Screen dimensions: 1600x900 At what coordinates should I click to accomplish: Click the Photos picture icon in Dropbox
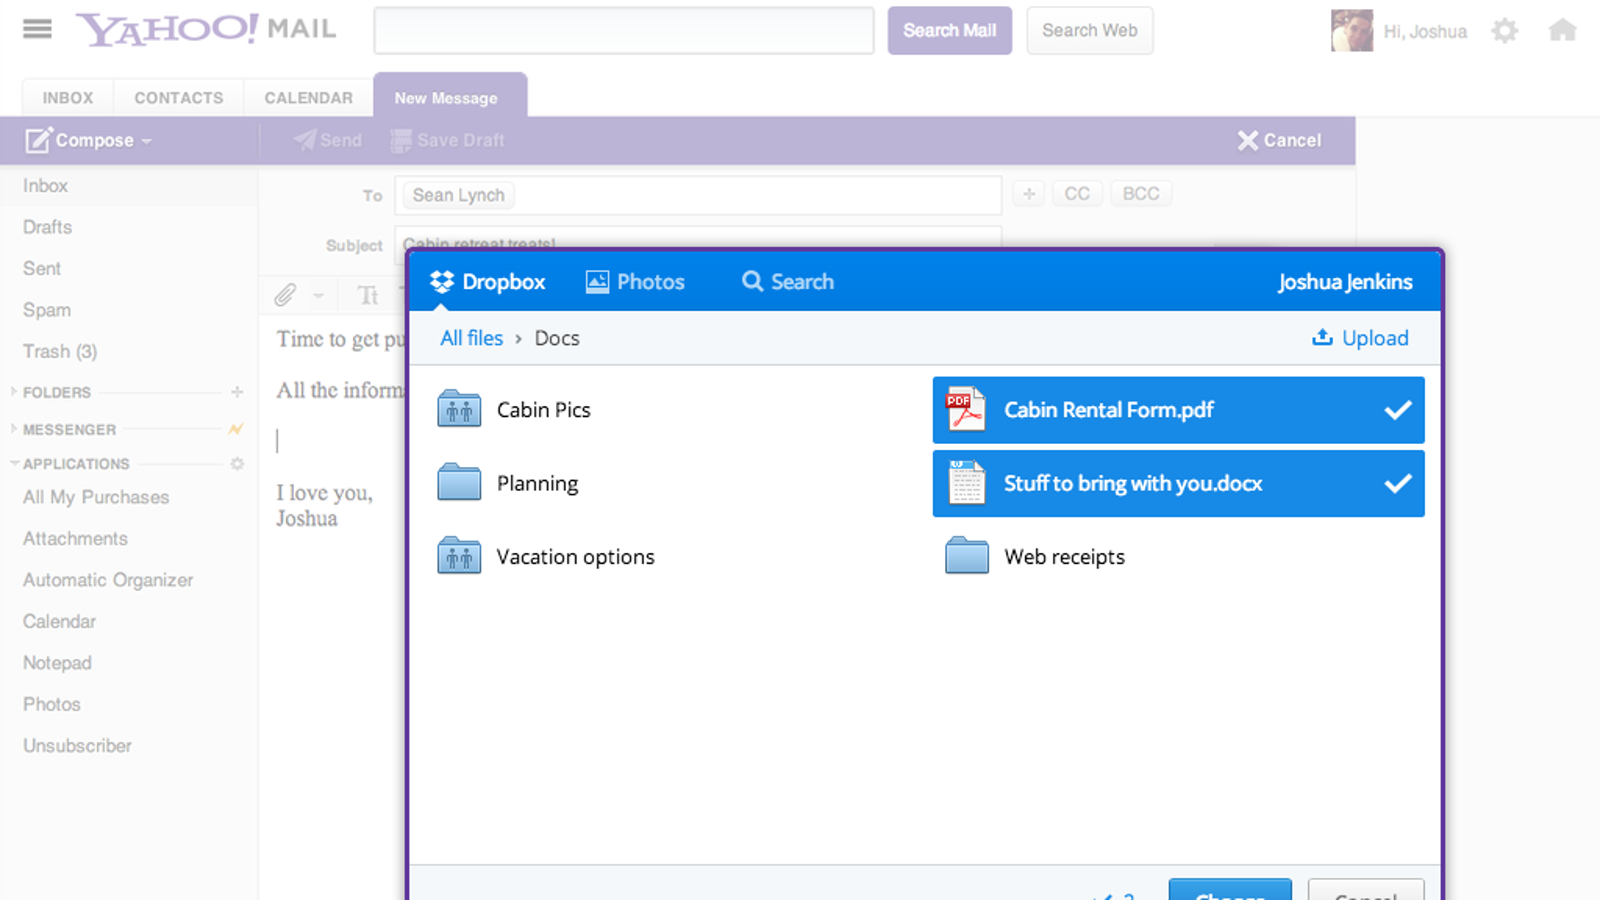597,282
